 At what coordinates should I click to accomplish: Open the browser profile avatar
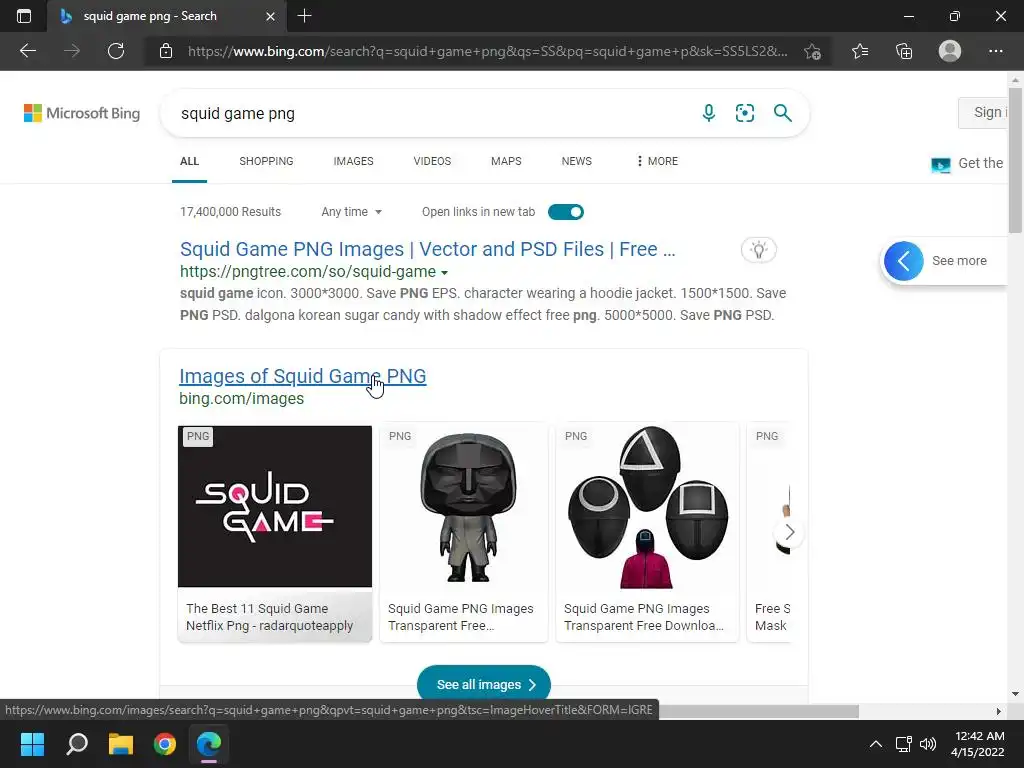tap(950, 51)
